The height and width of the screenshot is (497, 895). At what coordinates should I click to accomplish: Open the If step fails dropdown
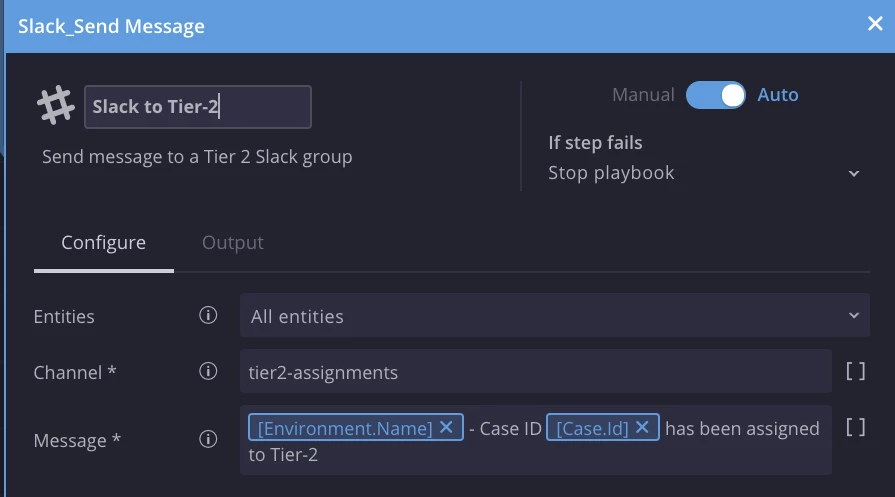click(704, 173)
